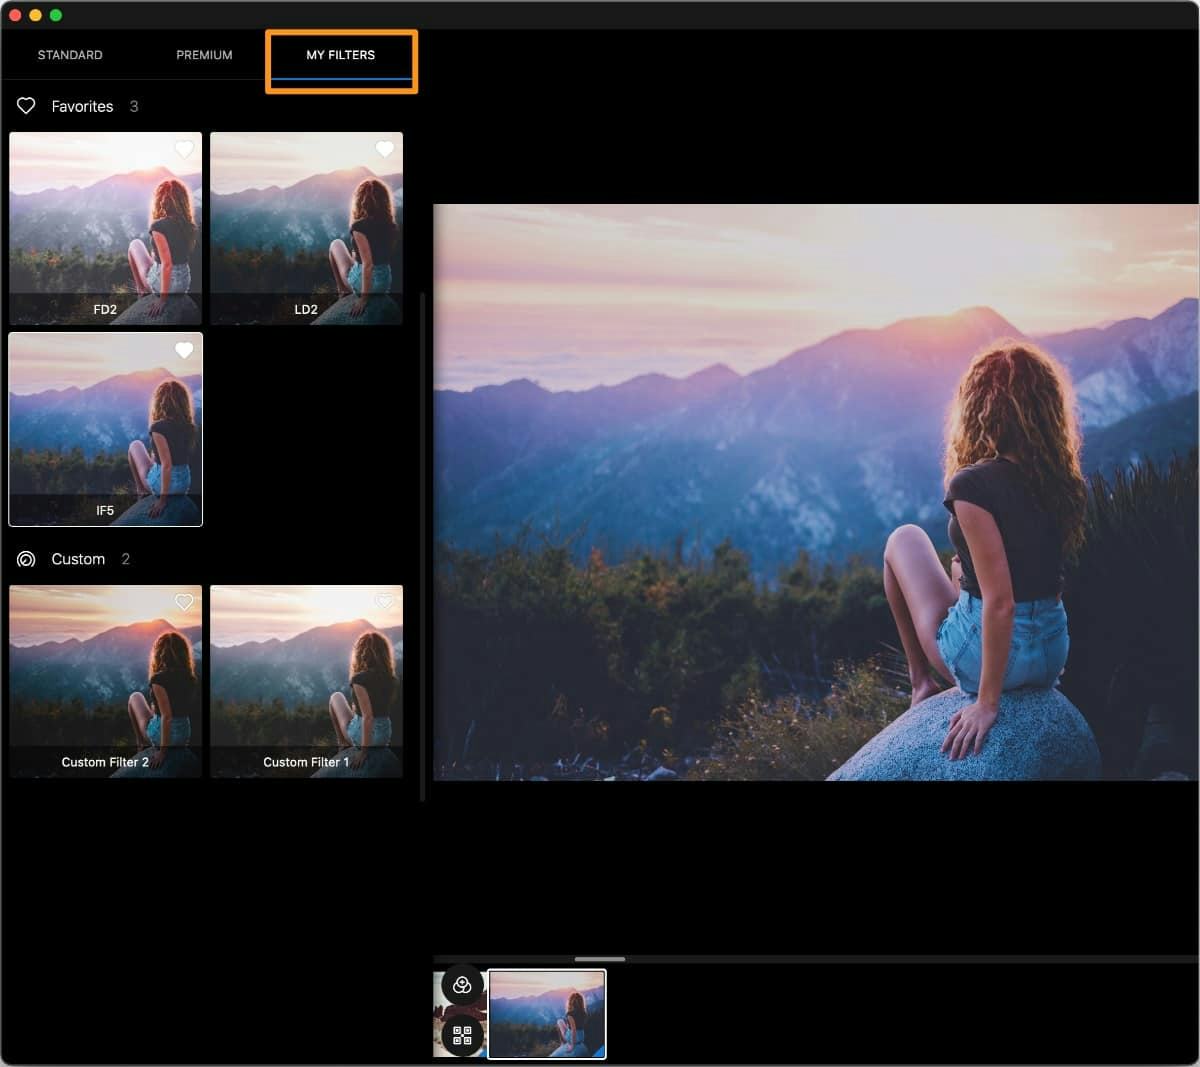Unfavorite the IF5 filter

pos(185,350)
